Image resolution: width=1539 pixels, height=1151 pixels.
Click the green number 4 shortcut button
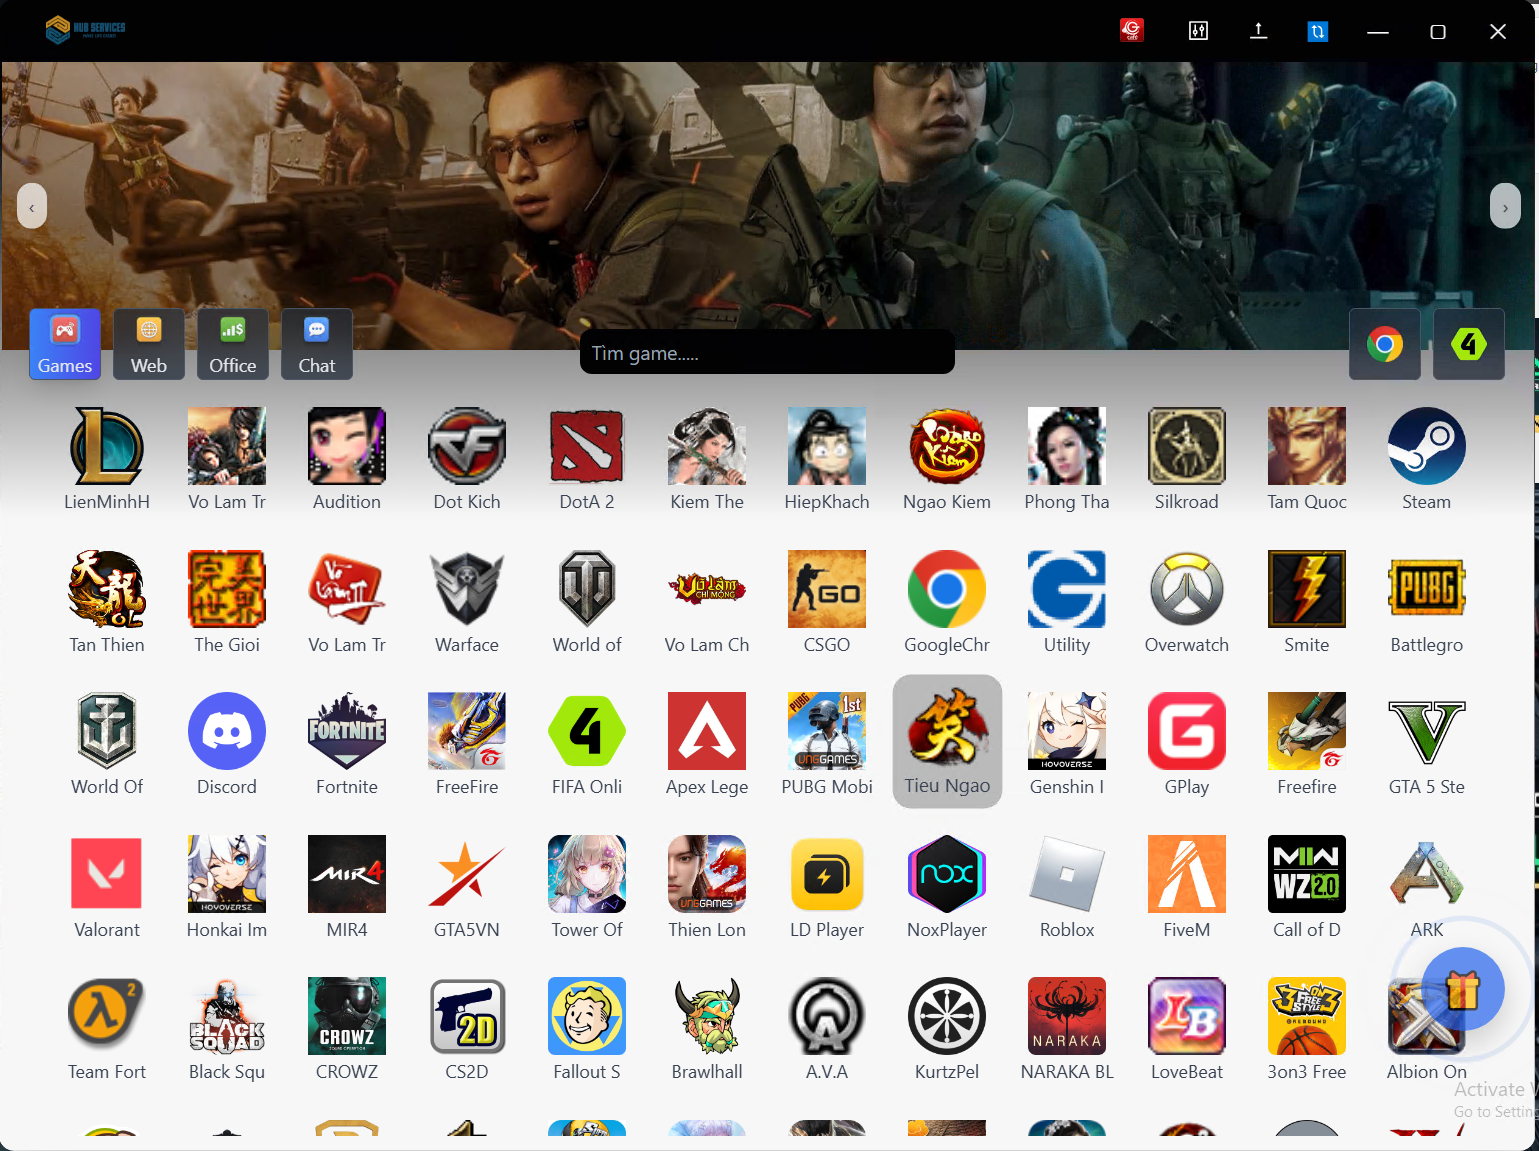1468,345
